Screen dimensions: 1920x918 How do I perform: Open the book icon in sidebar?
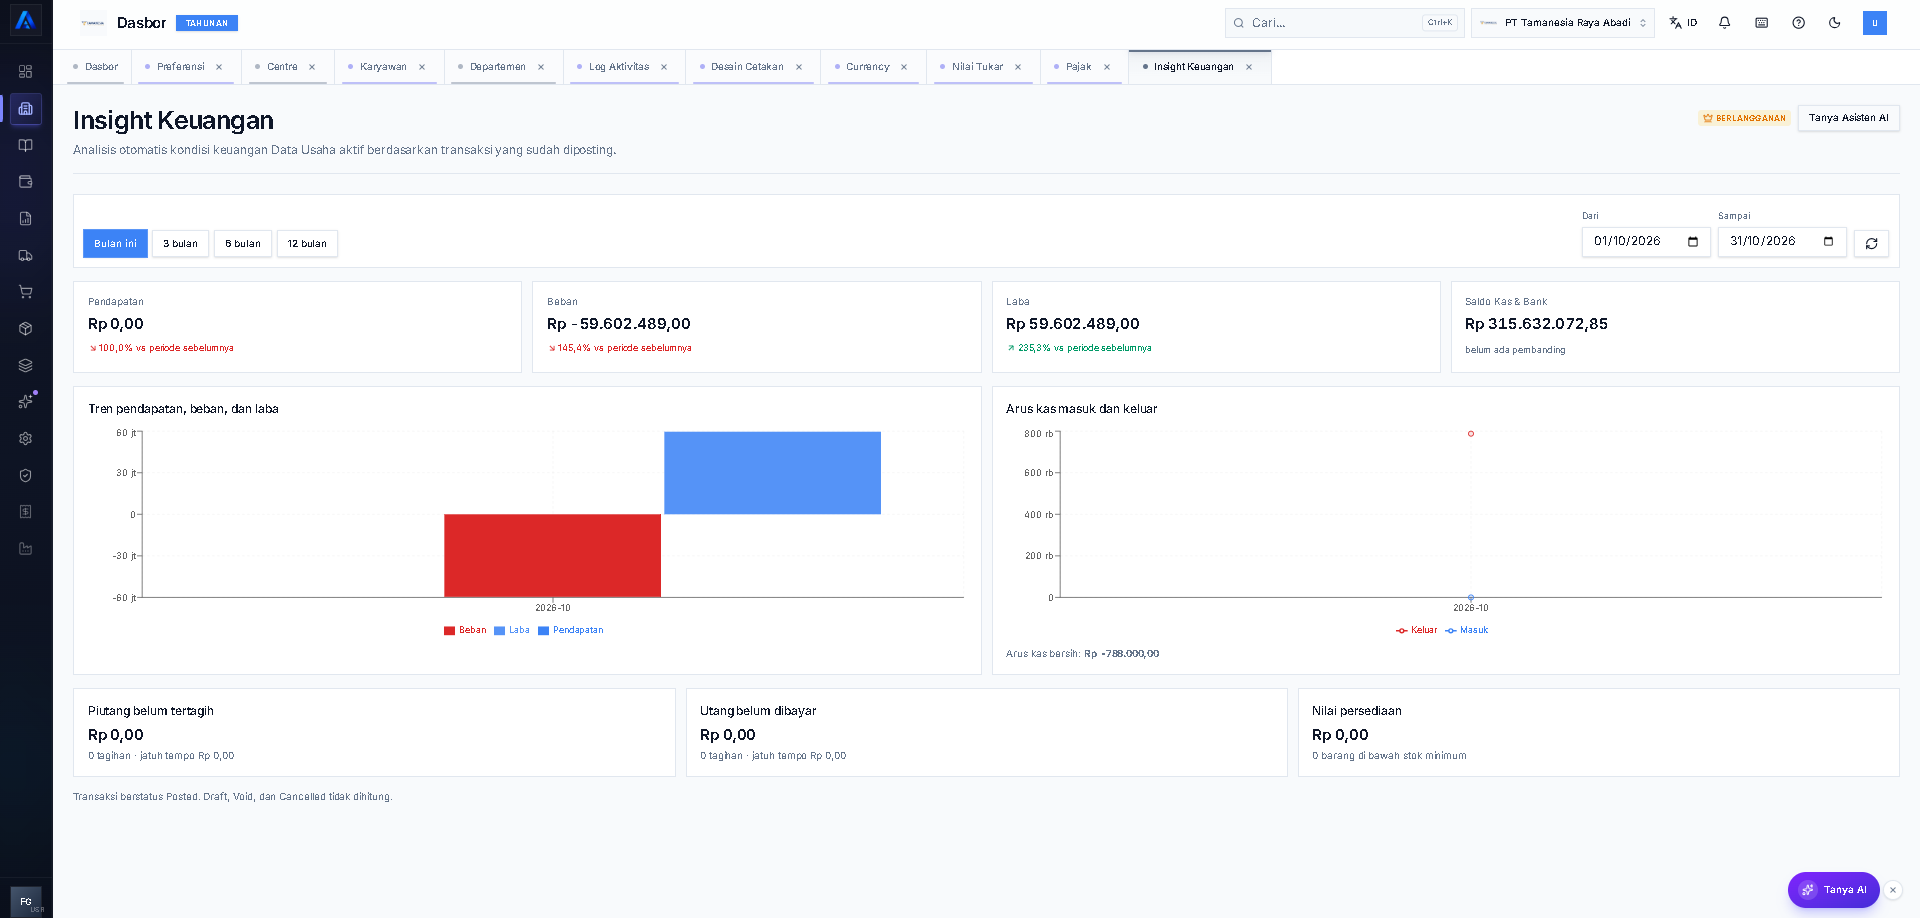26,145
